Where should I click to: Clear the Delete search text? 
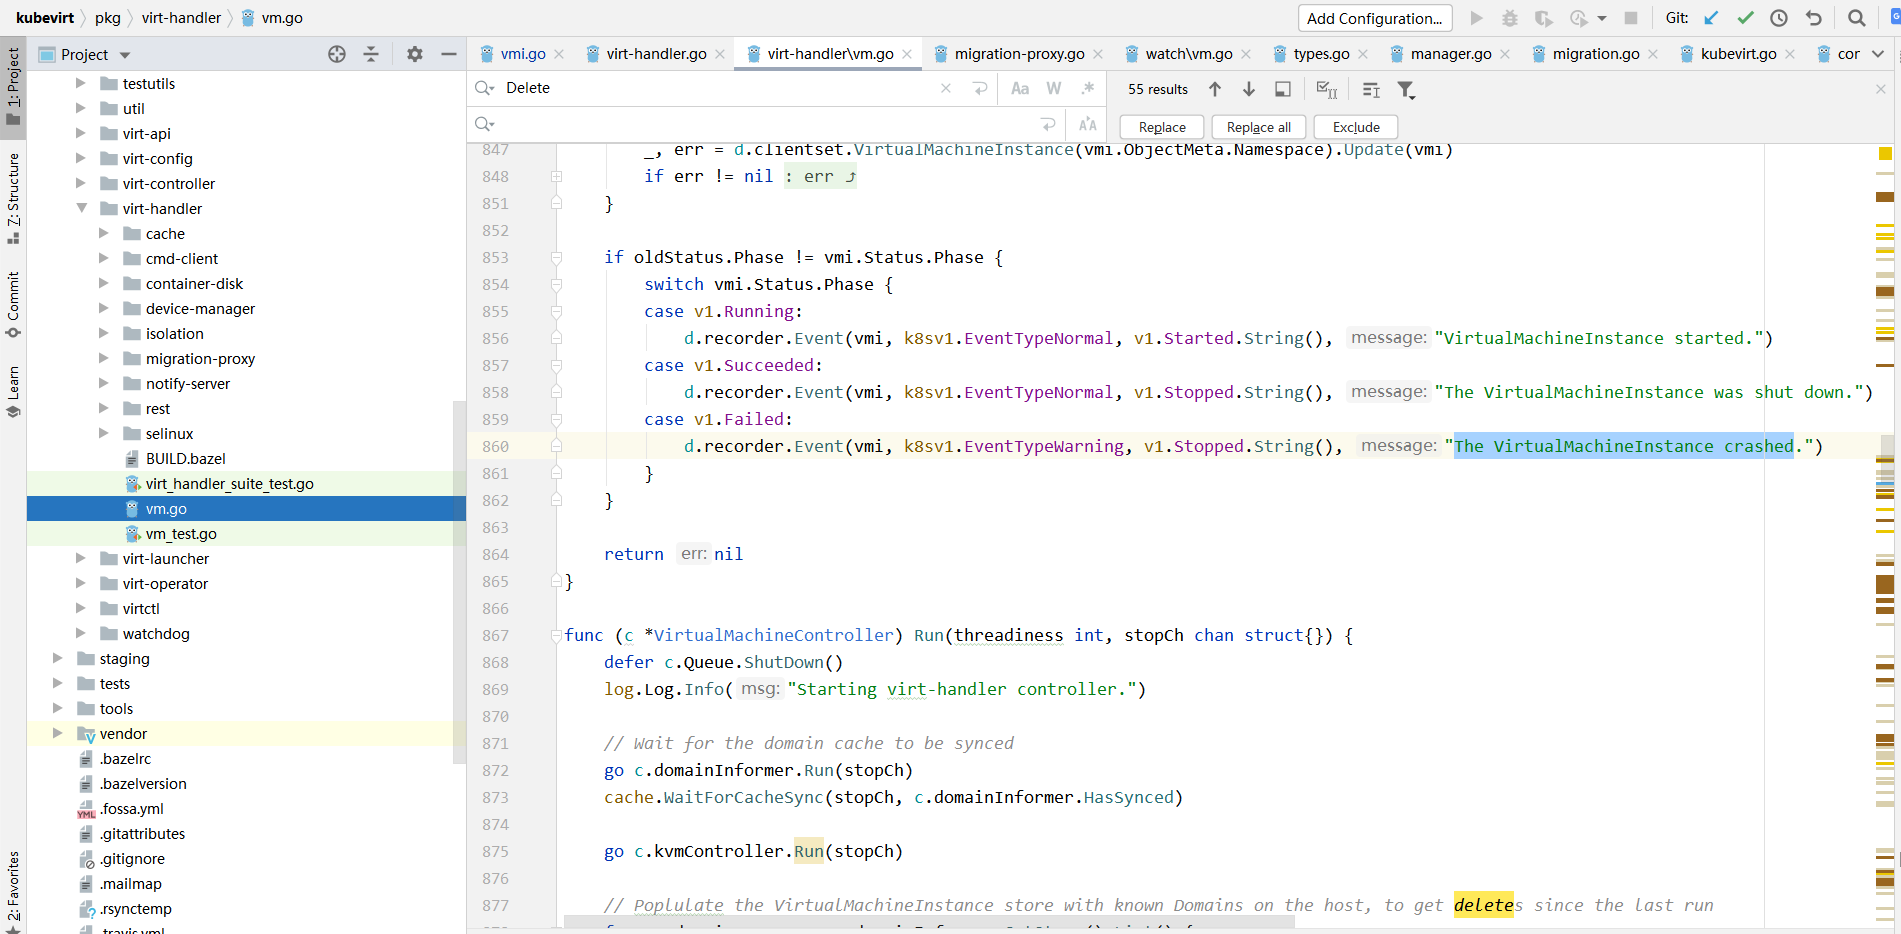click(946, 88)
